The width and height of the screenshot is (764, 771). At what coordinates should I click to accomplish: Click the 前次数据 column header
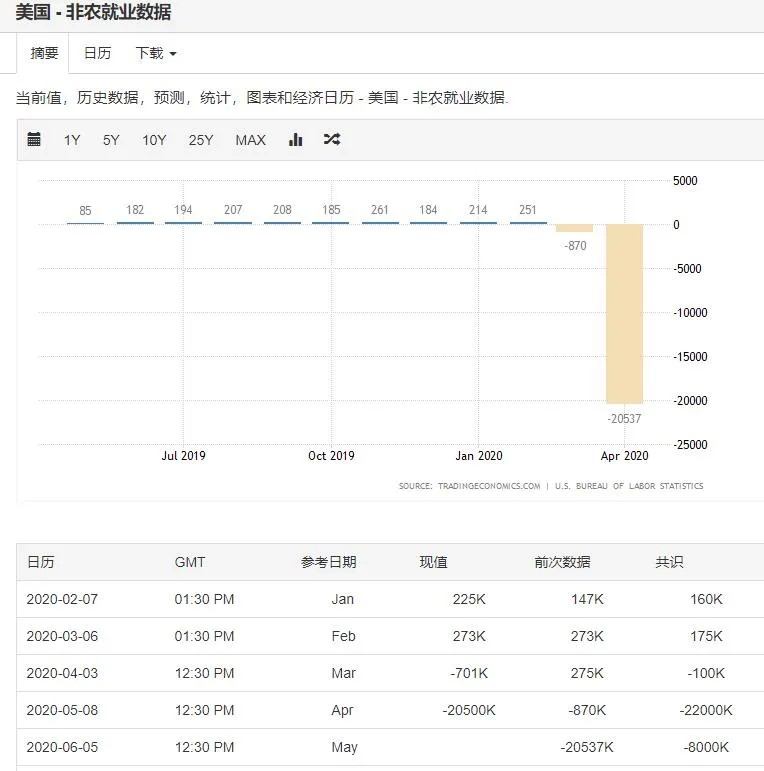tap(562, 562)
